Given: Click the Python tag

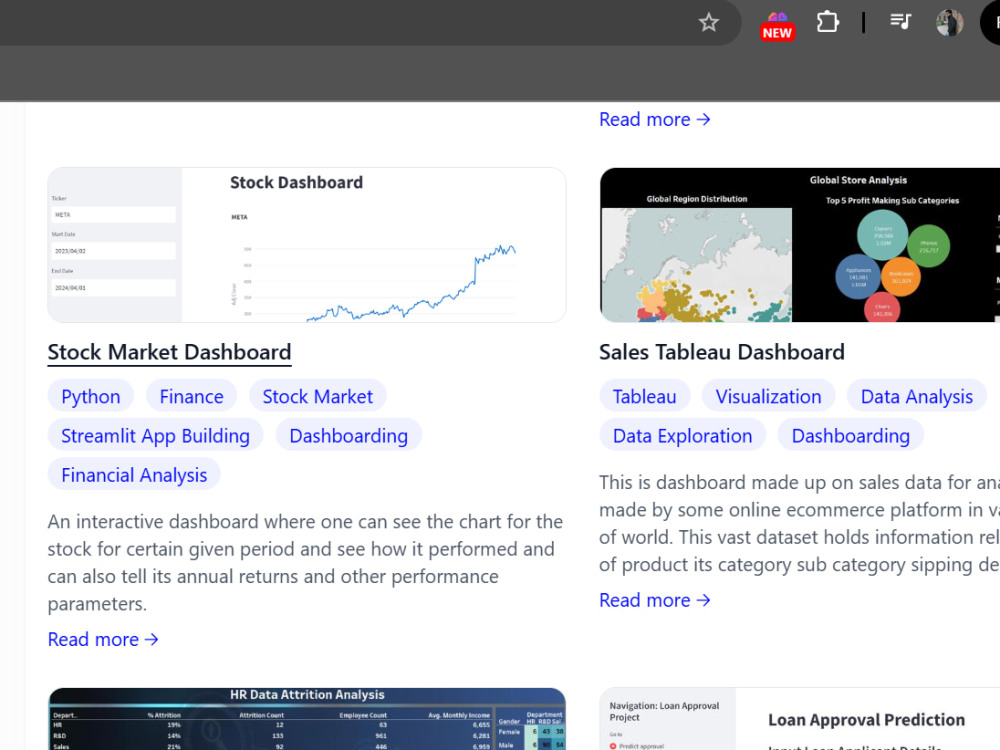Looking at the screenshot, I should click(x=91, y=396).
